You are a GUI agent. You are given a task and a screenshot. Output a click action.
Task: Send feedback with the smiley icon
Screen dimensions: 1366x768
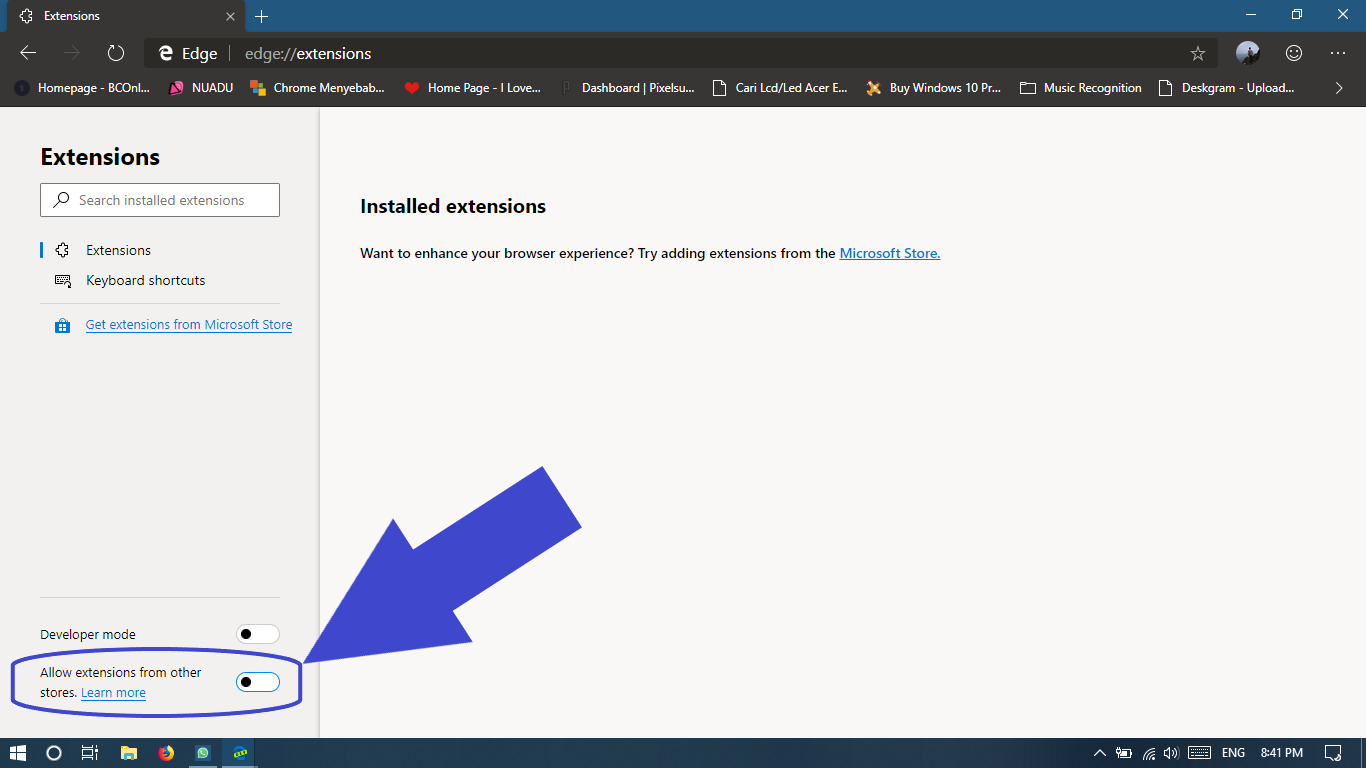click(x=1294, y=53)
